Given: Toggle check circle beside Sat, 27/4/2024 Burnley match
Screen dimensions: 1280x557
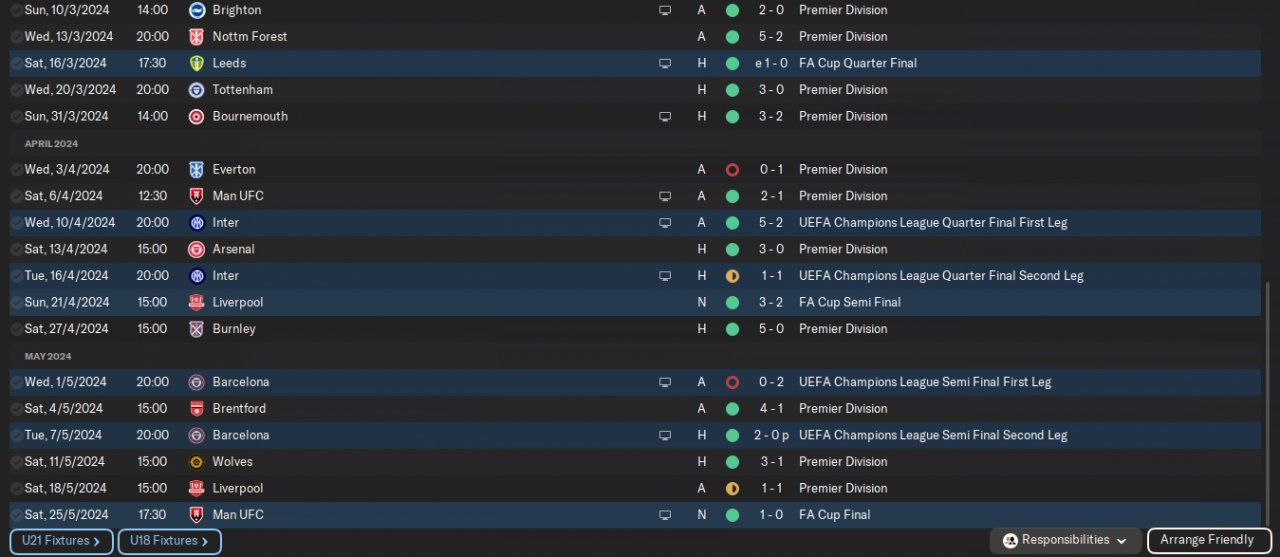Looking at the screenshot, I should tap(16, 329).
